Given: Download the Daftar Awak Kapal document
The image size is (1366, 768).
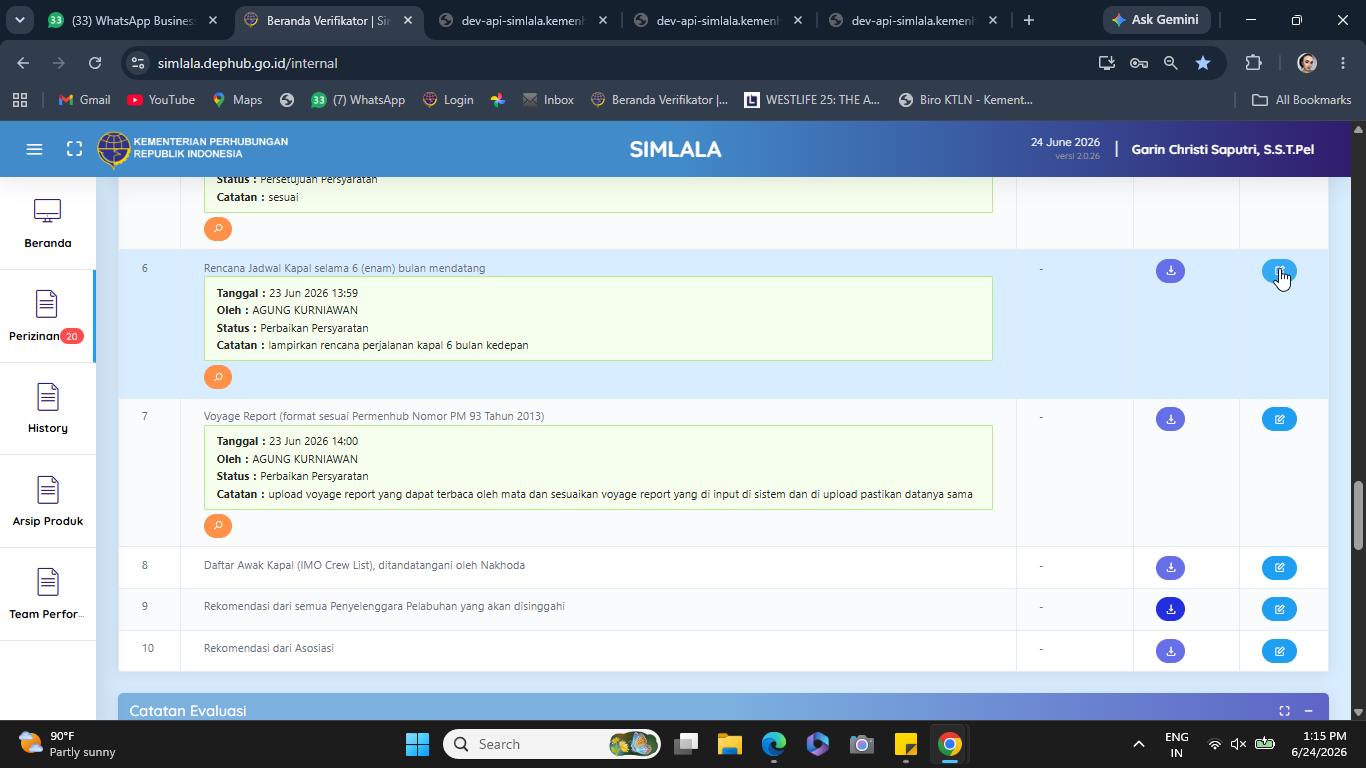Looking at the screenshot, I should pos(1170,568).
